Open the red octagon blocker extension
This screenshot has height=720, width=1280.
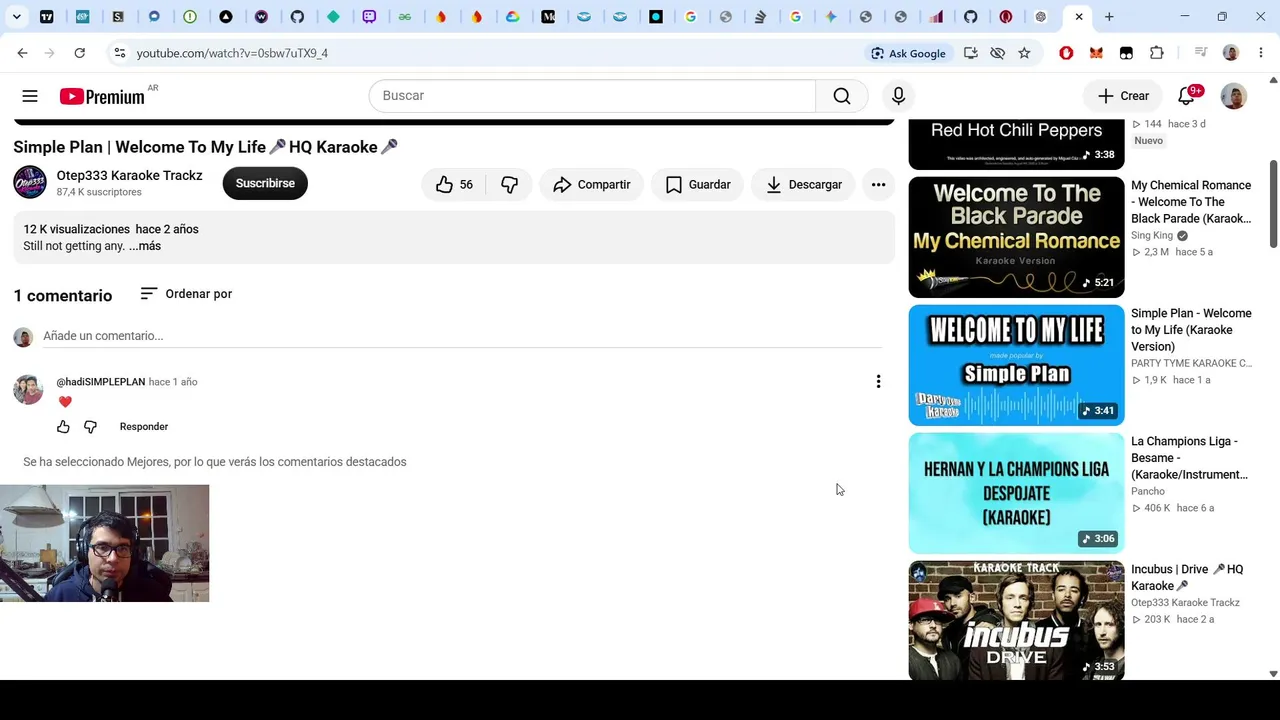pyautogui.click(x=1066, y=53)
